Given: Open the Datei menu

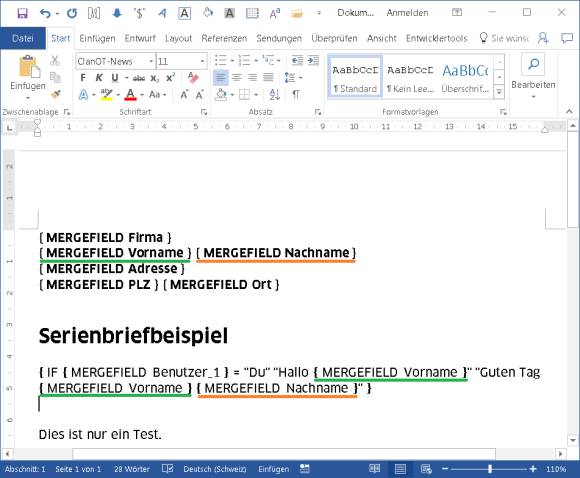Looking at the screenshot, I should (x=23, y=38).
